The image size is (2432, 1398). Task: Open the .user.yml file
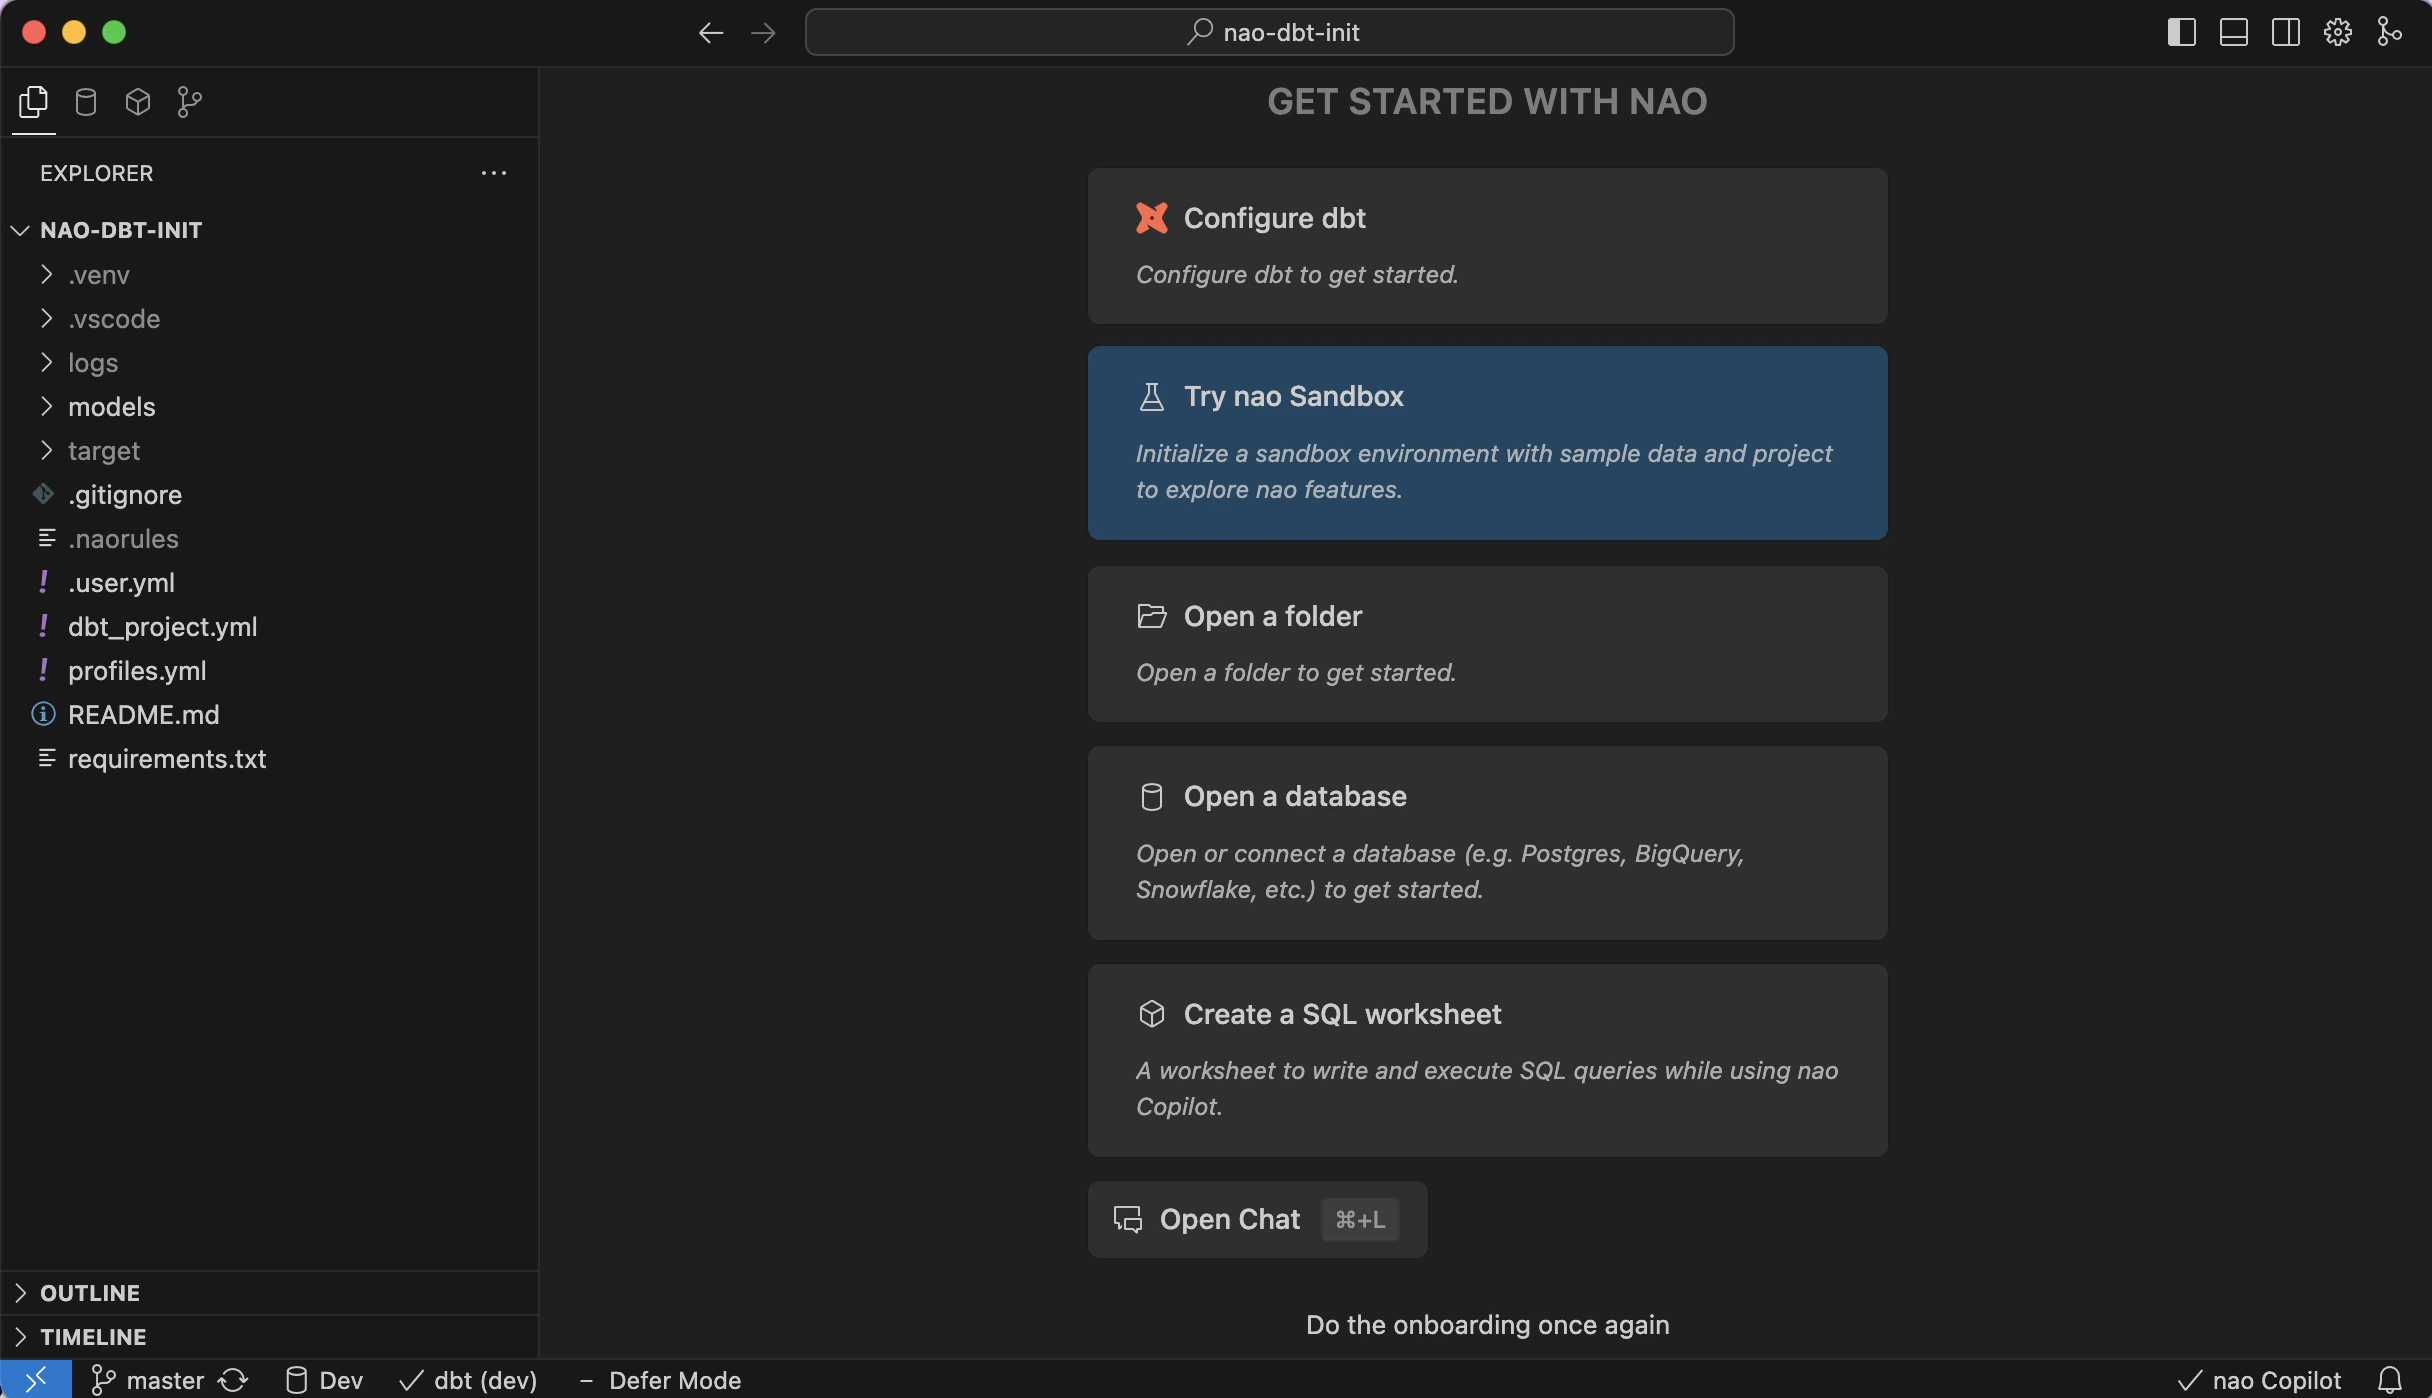click(270, 583)
